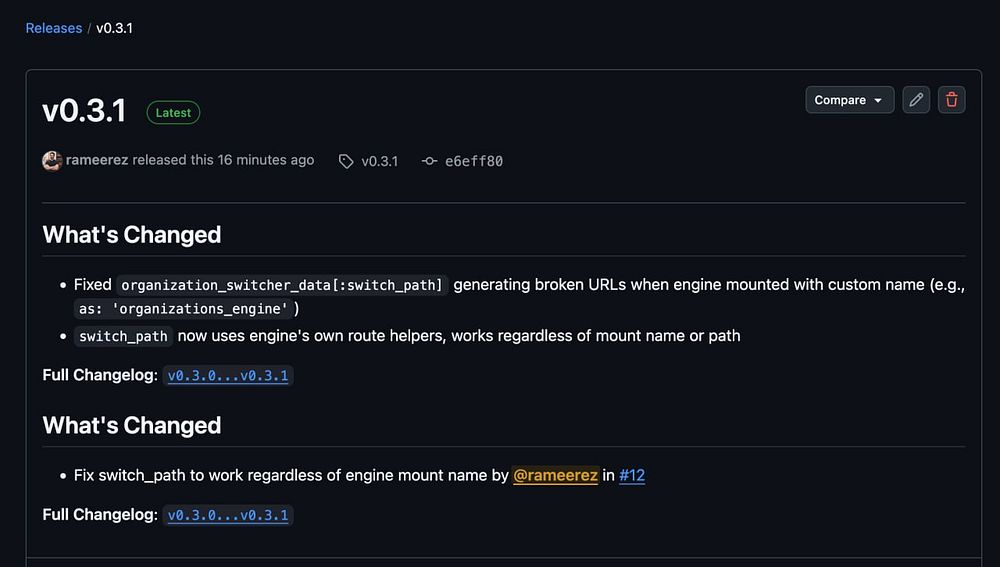This screenshot has height=567, width=1000.
Task: Click the tag icon beside v0.3.1
Action: point(346,161)
